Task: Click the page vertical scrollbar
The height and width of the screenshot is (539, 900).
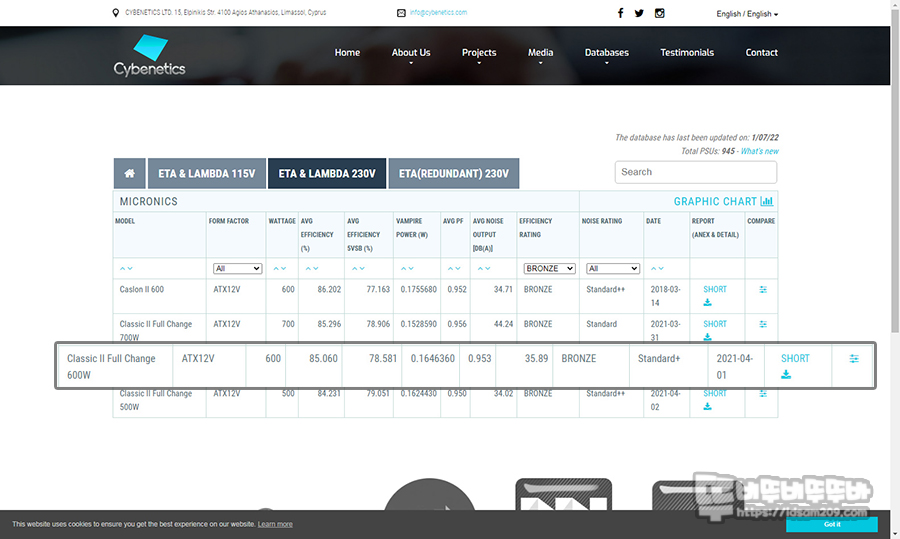Action: pos(895,172)
